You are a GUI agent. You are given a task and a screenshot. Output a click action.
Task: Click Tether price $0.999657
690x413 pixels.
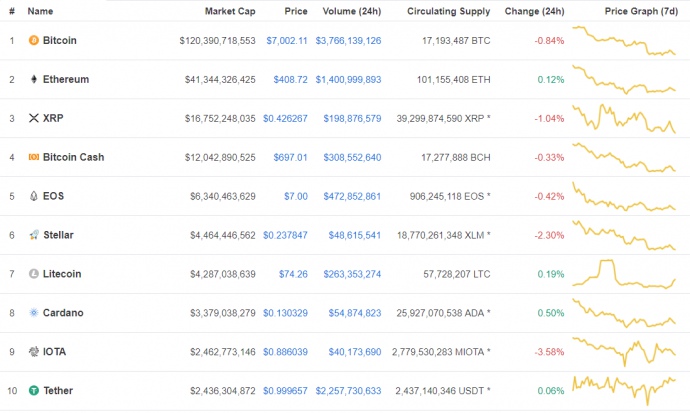285,391
